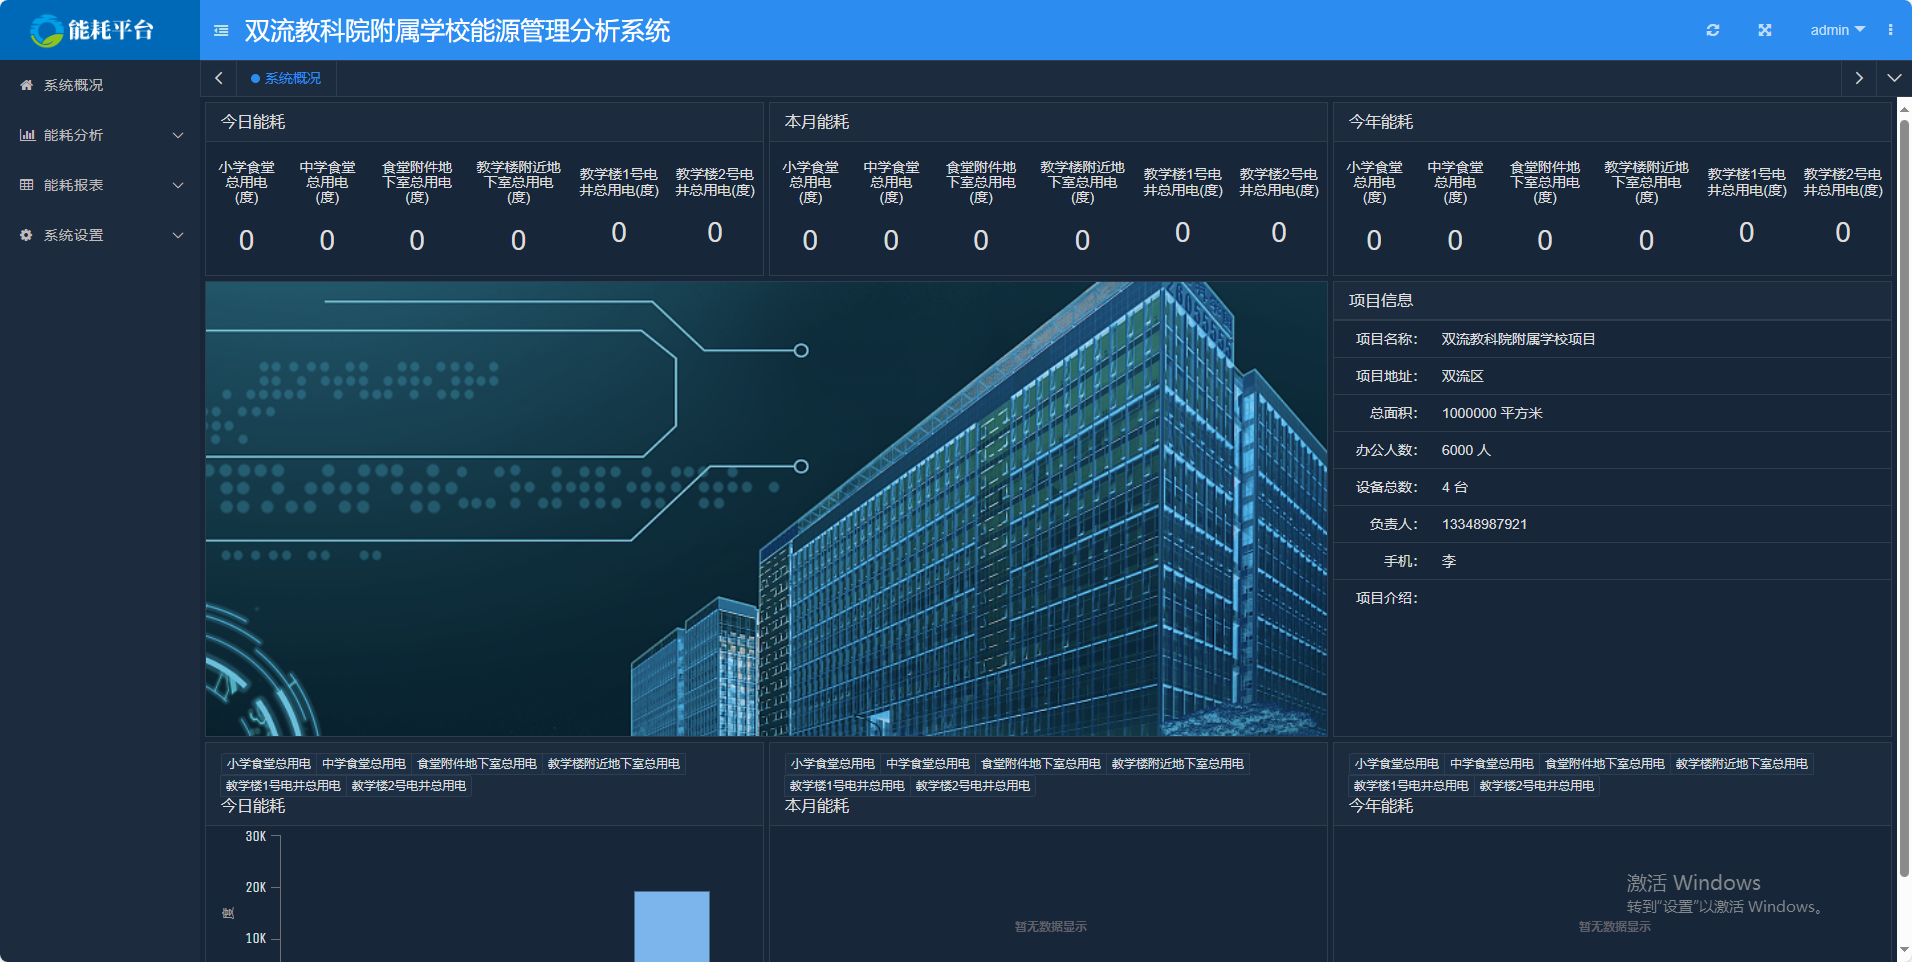Click the refresh icon in header

click(x=1713, y=30)
